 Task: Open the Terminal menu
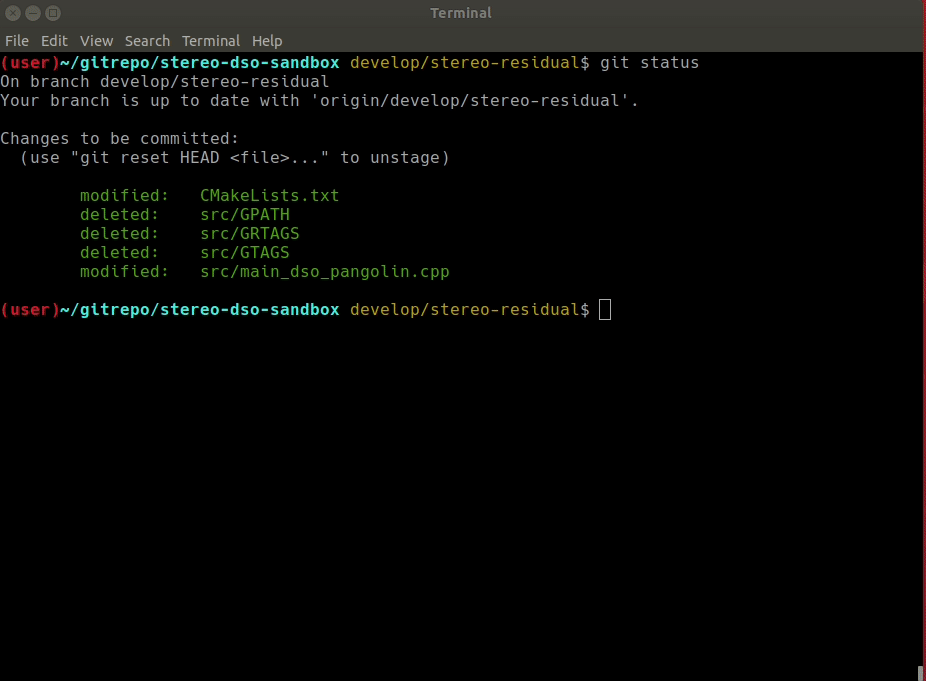tap(211, 41)
